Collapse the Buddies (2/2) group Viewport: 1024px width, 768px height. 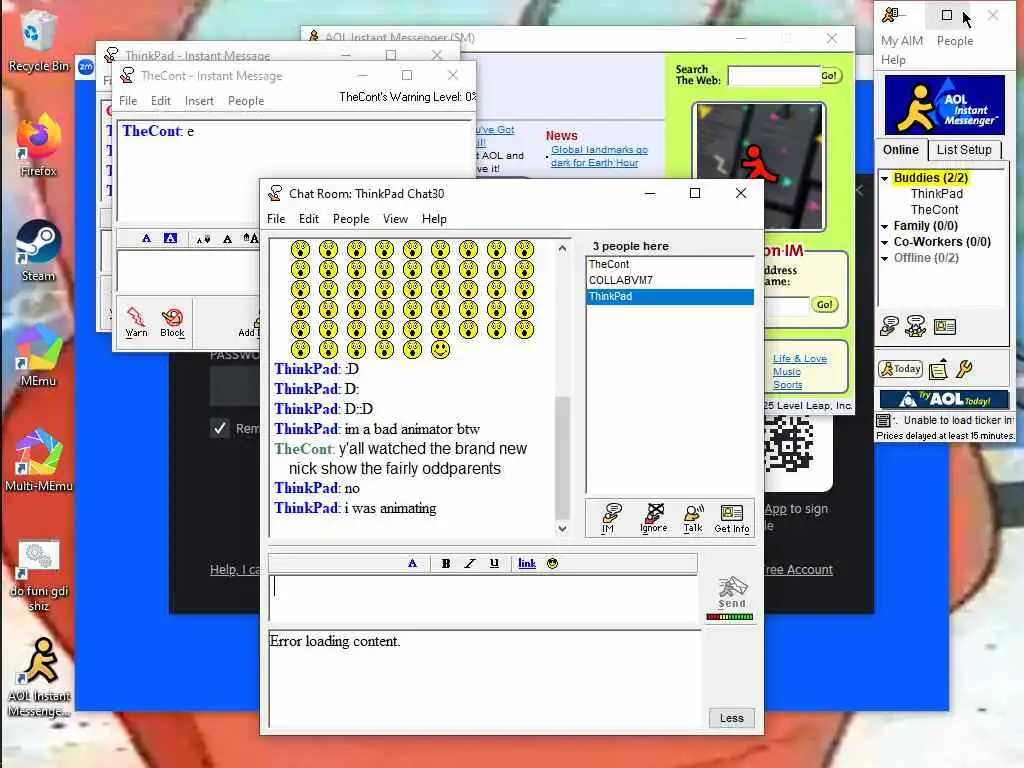[885, 178]
